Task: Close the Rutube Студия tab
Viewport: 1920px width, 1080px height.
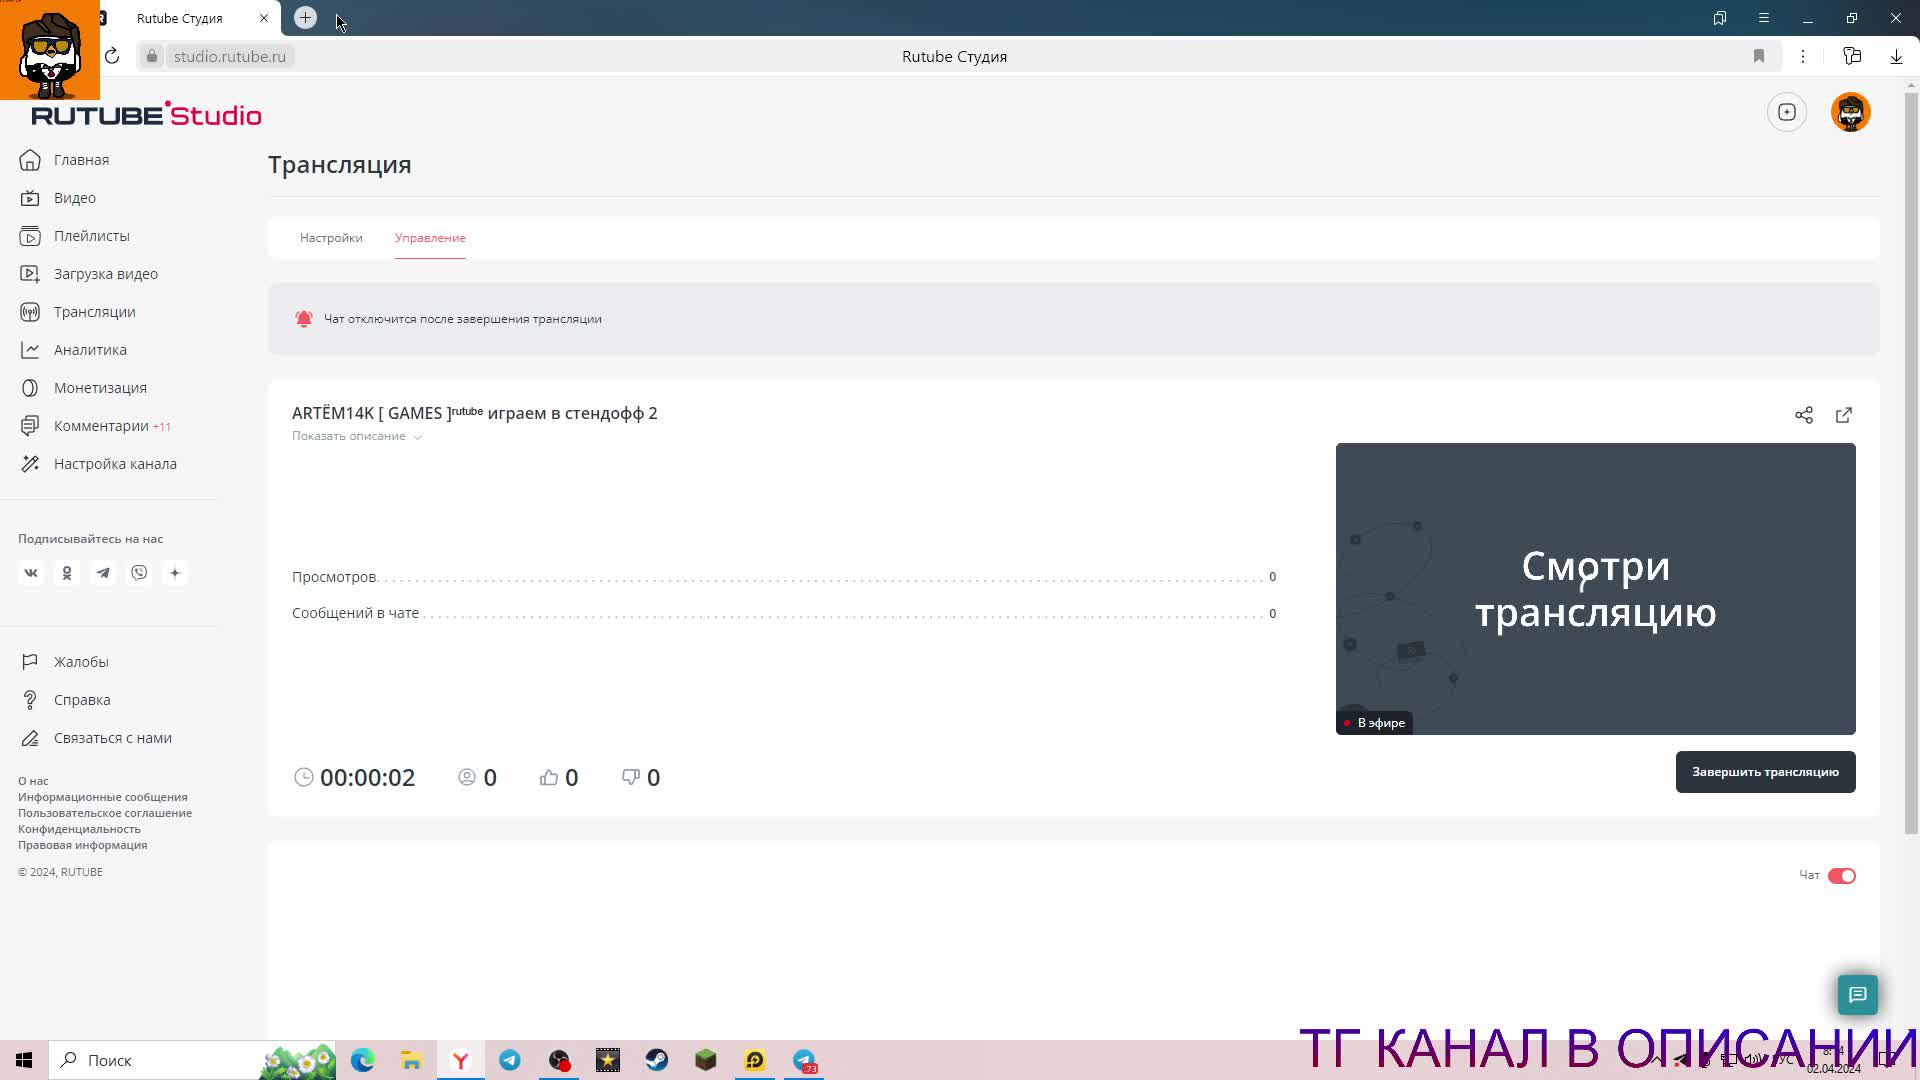Action: point(264,18)
